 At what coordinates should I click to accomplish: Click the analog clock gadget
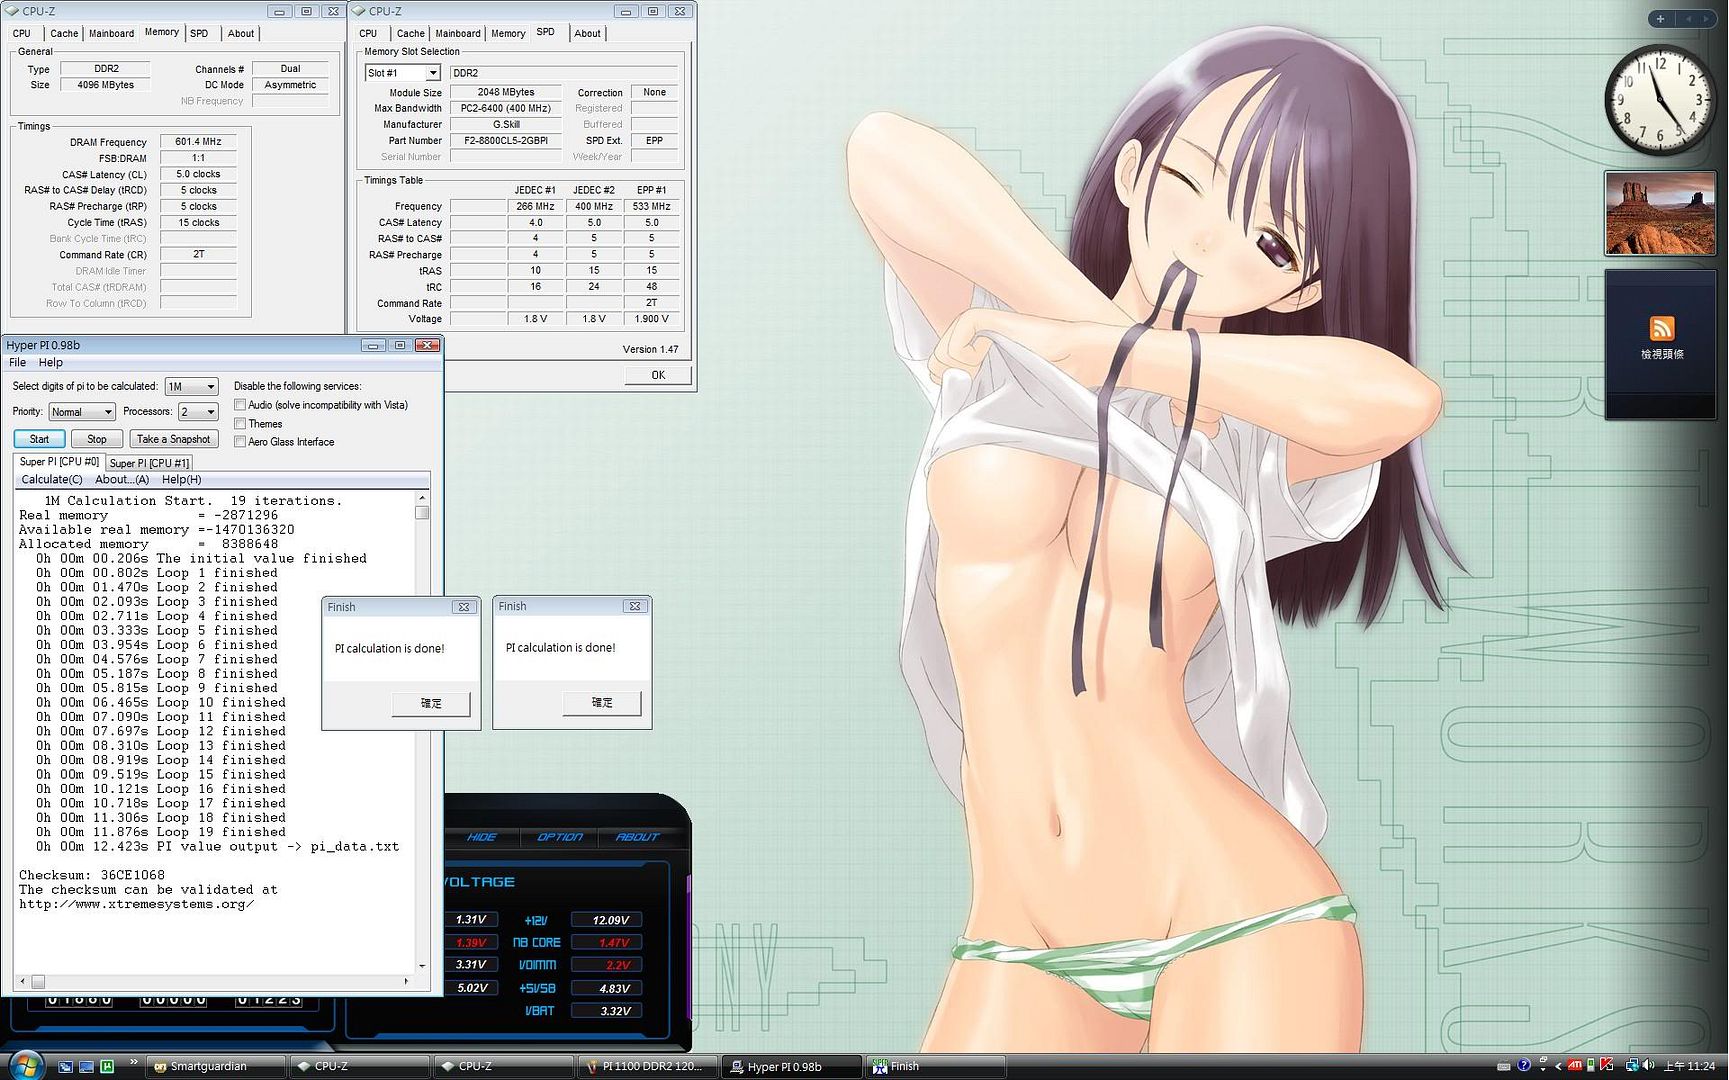point(1659,99)
